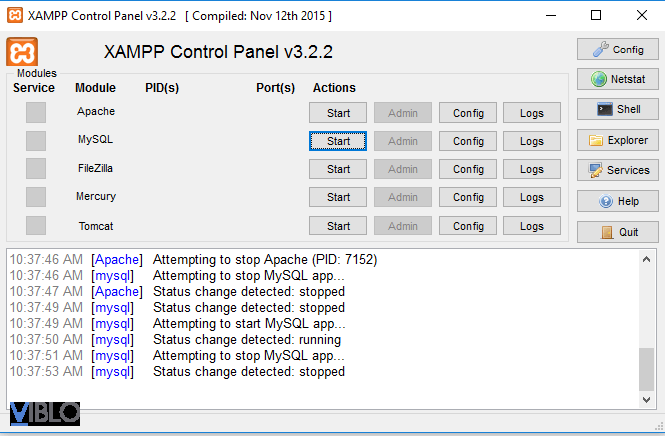665x436 pixels.
Task: Start the Apache module
Action: click(x=338, y=113)
